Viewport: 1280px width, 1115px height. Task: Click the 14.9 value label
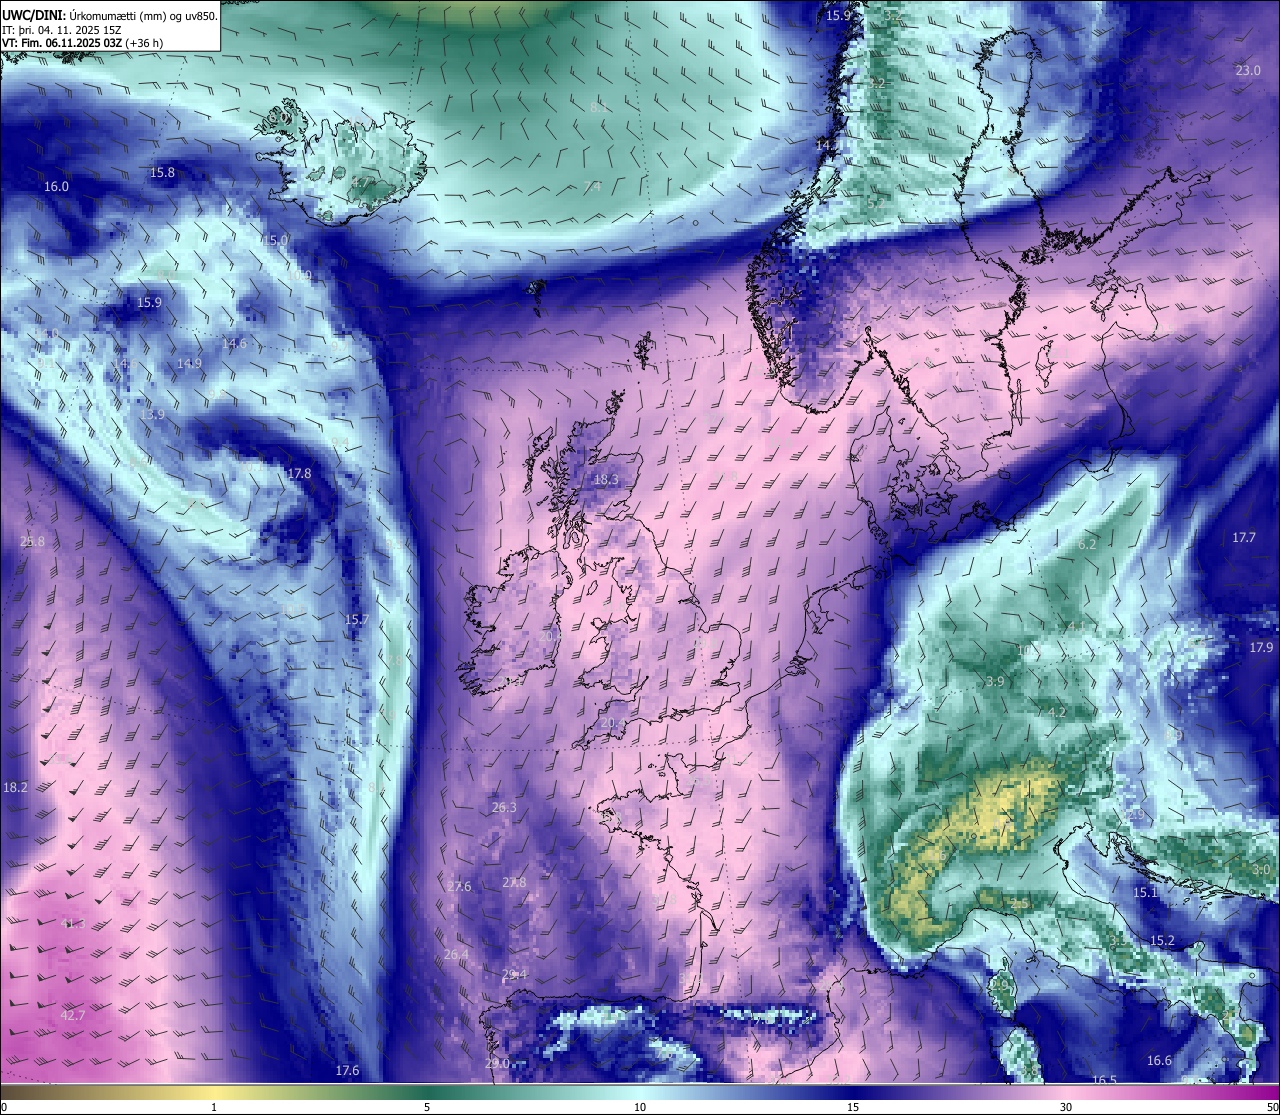(189, 364)
